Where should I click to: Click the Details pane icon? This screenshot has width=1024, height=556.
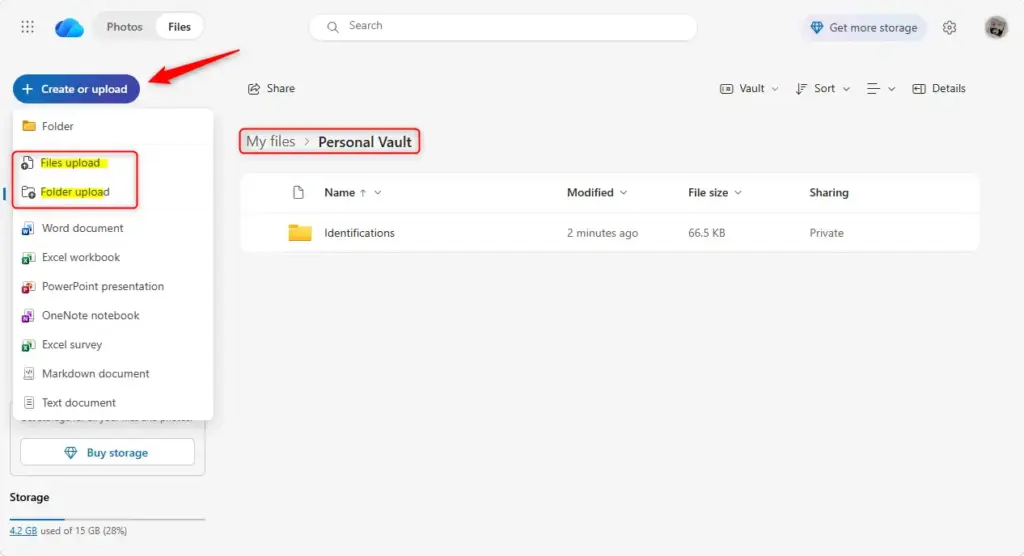[919, 89]
